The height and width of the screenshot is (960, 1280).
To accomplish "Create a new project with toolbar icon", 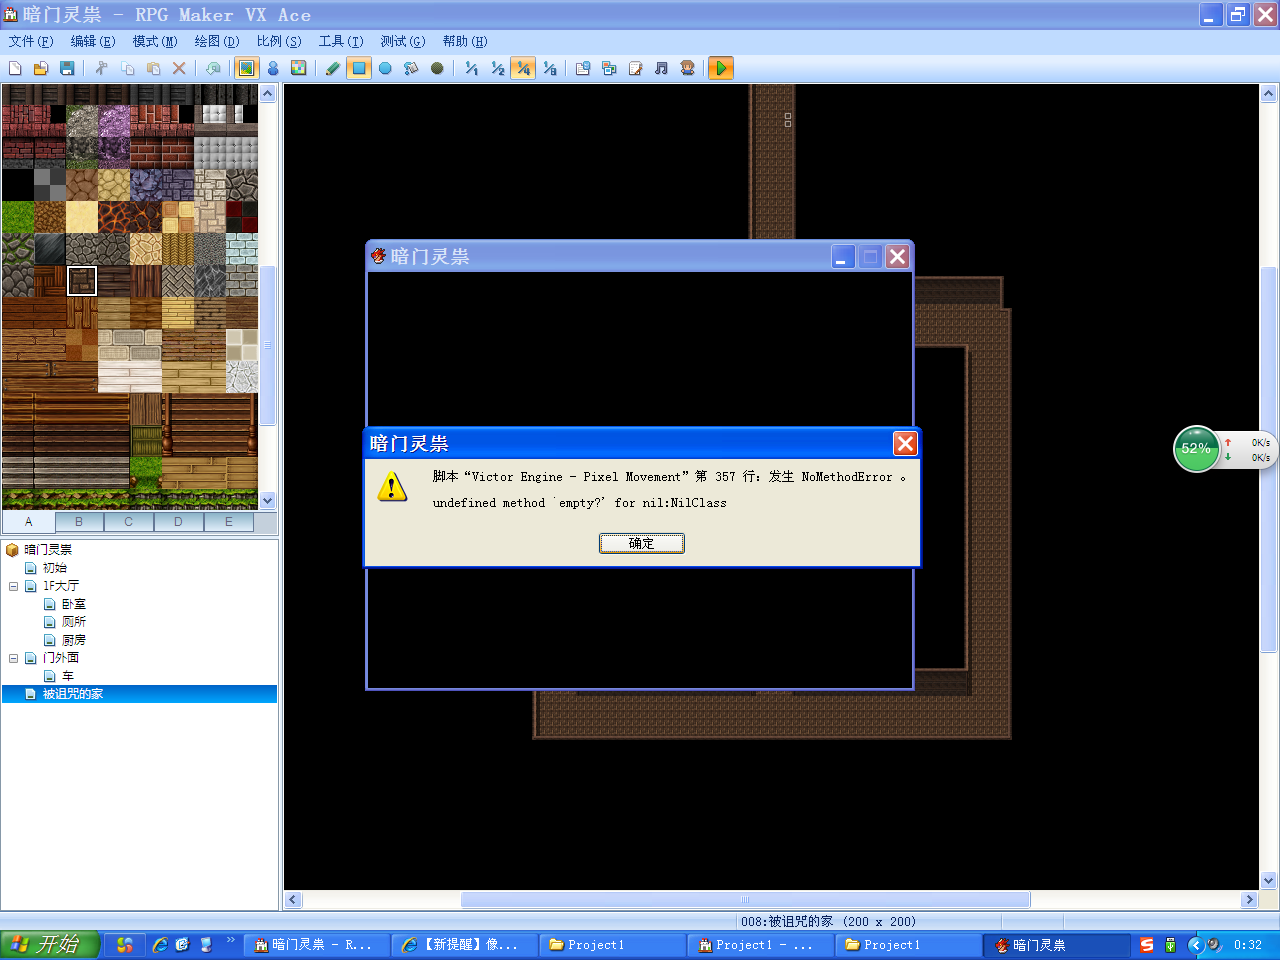I will [15, 68].
